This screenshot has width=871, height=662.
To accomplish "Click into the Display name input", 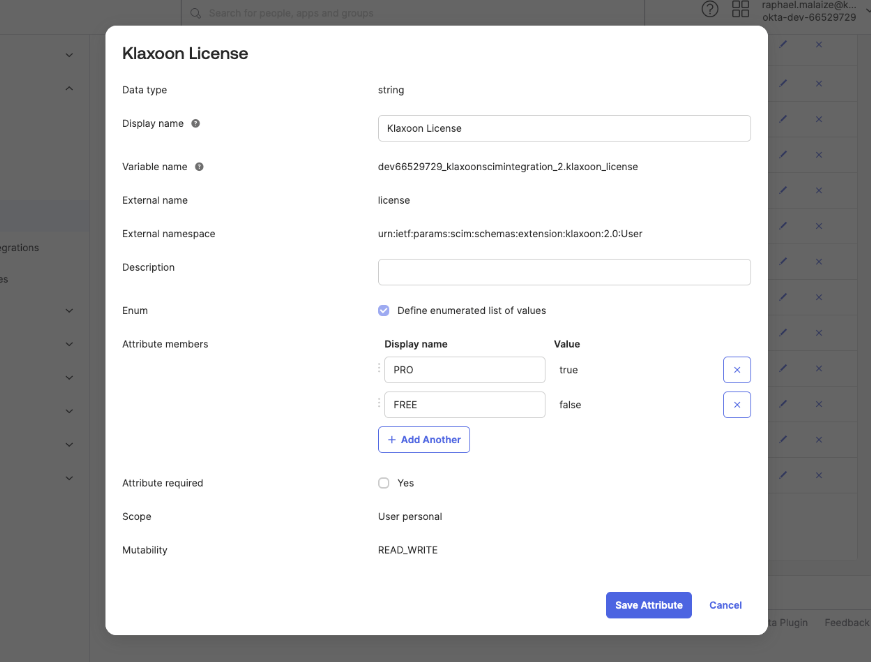I will pyautogui.click(x=564, y=128).
